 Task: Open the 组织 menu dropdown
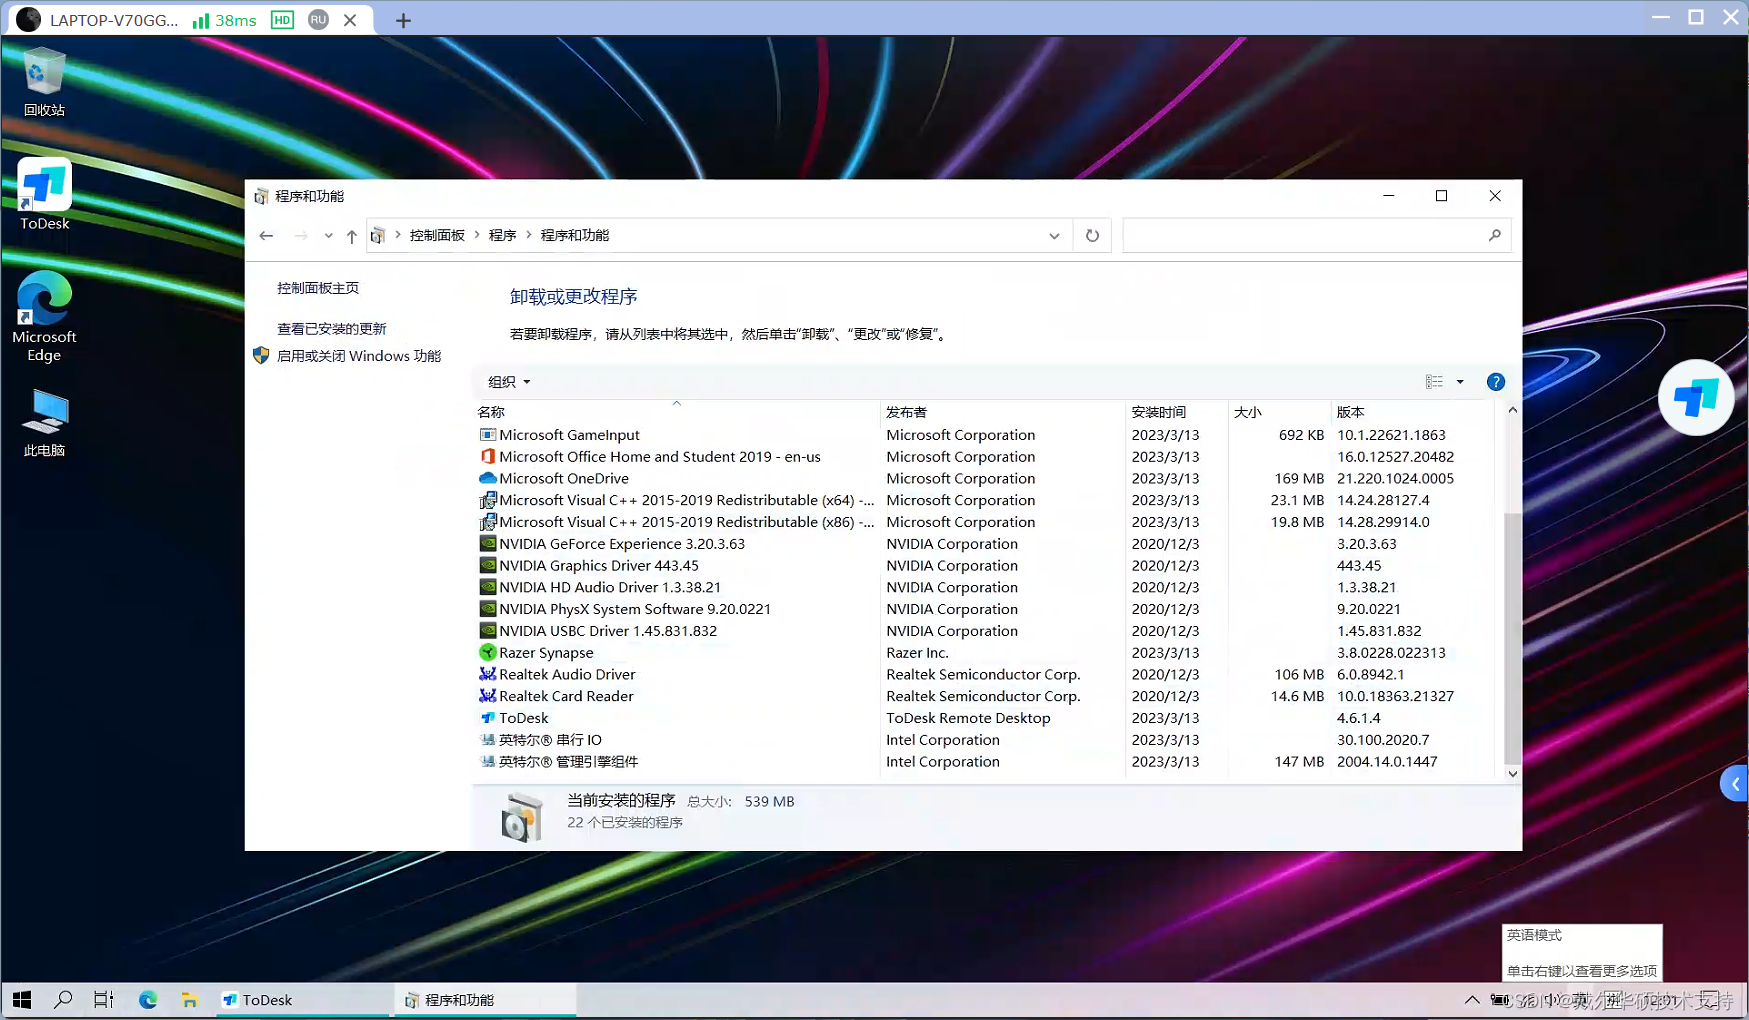coord(509,382)
